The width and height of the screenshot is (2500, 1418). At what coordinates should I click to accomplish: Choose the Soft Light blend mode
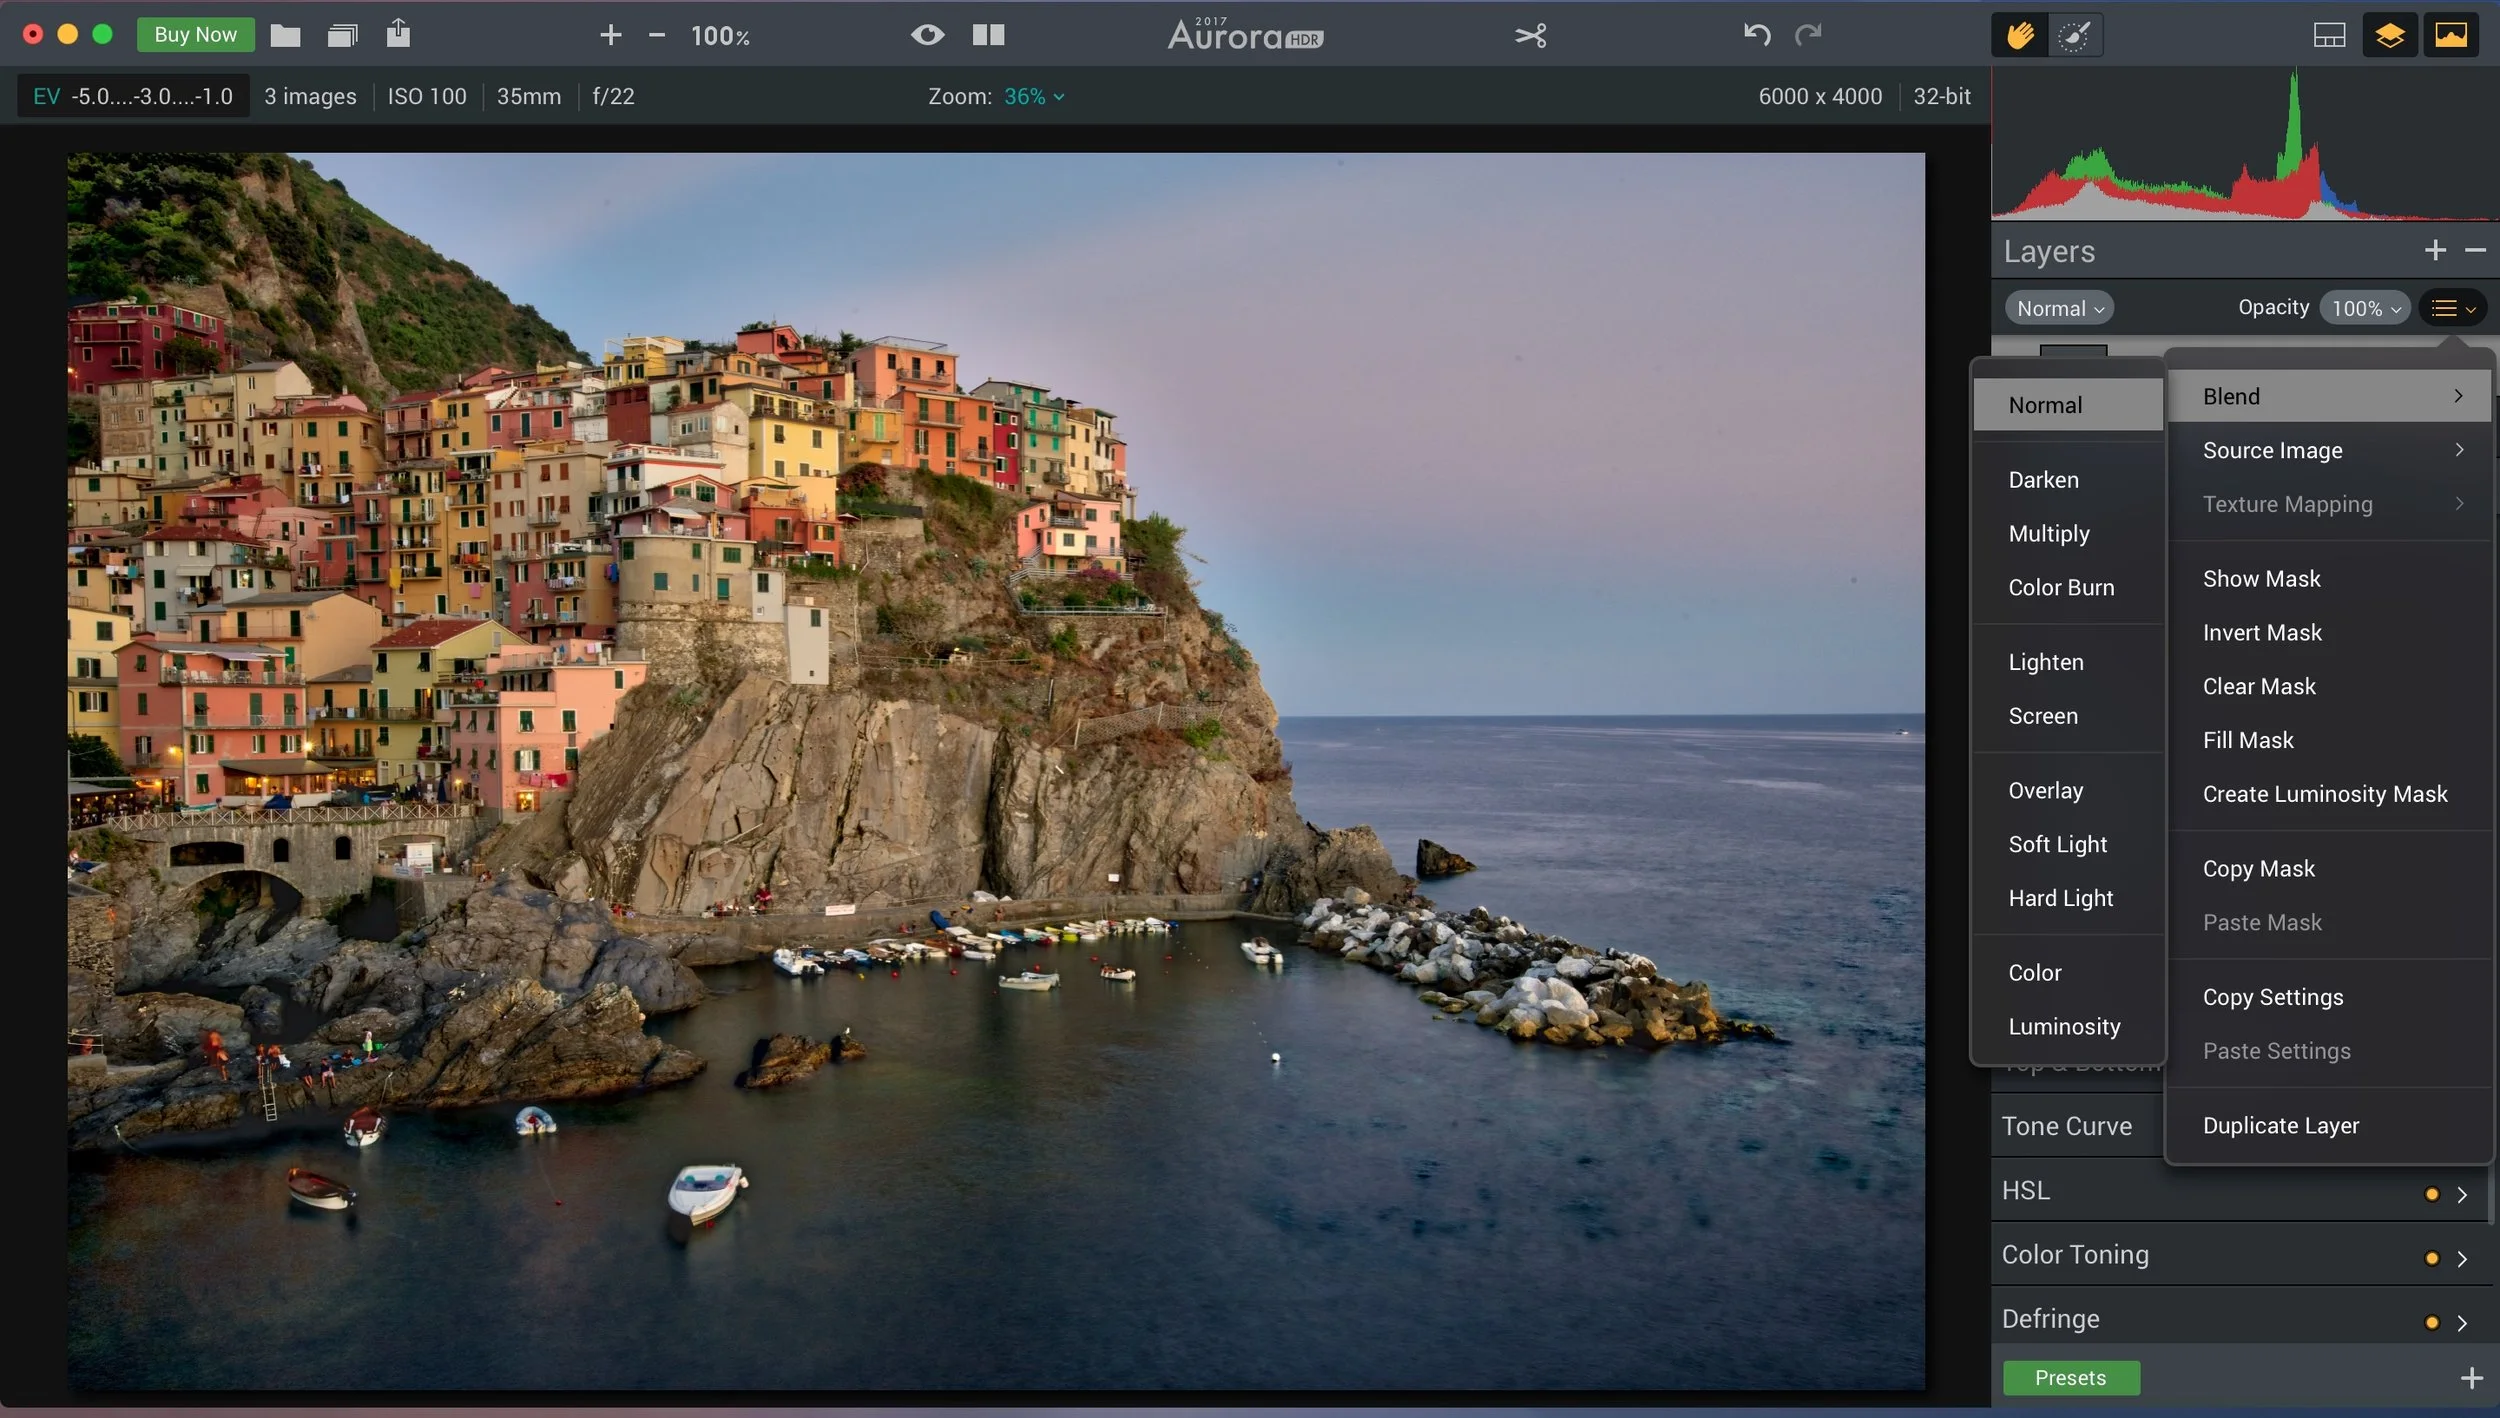2057,844
